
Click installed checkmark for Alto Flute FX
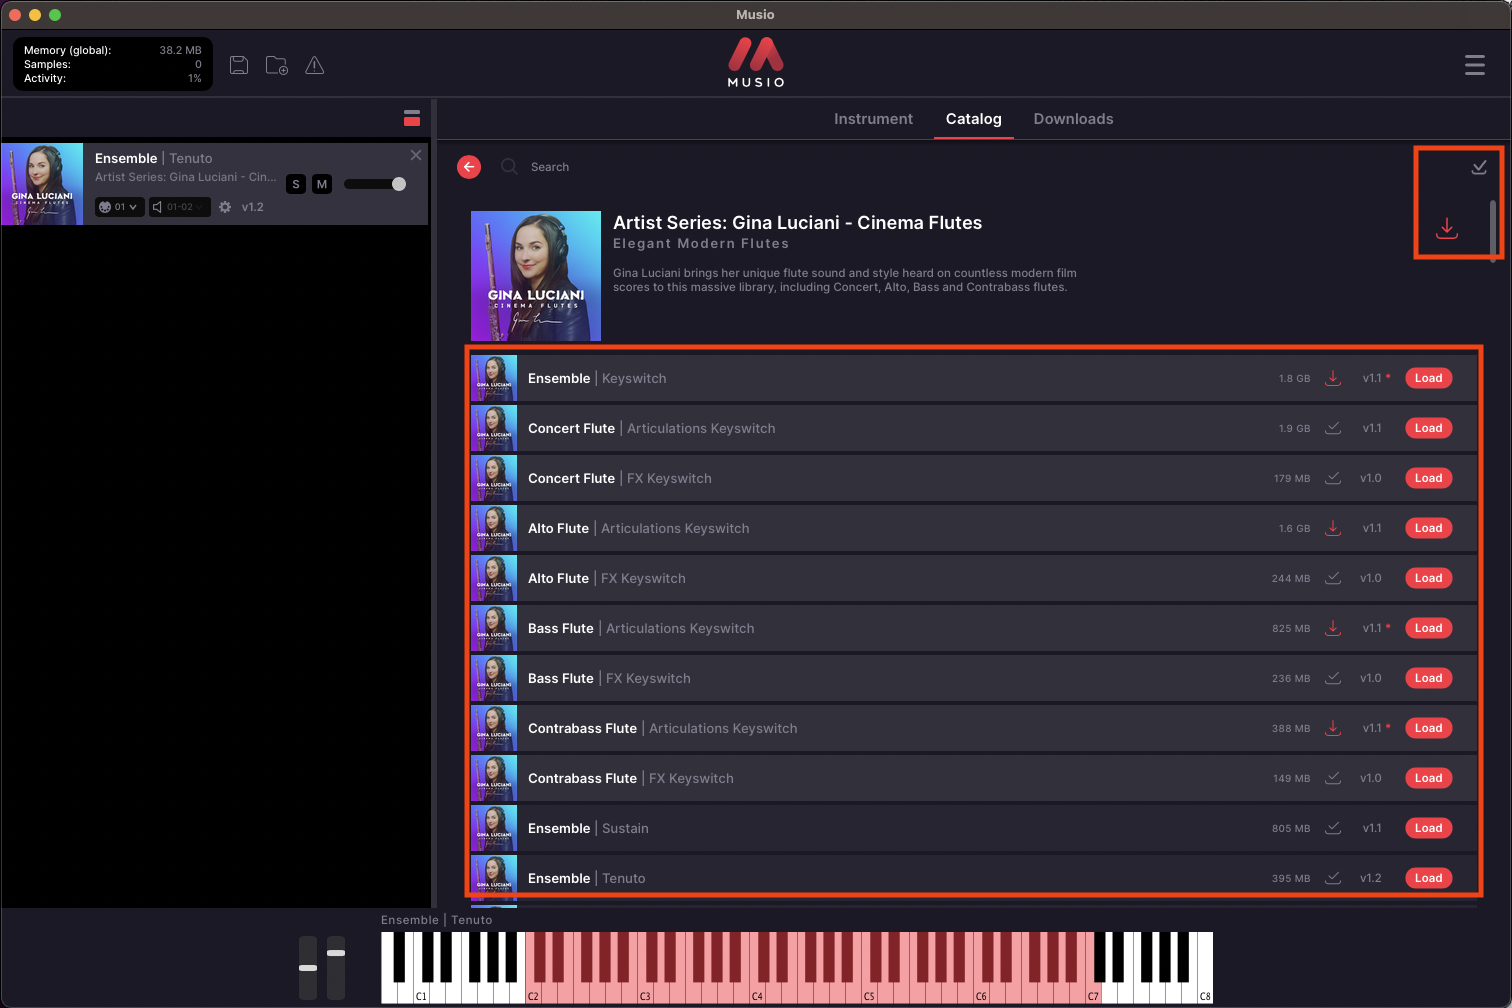pyautogui.click(x=1333, y=578)
